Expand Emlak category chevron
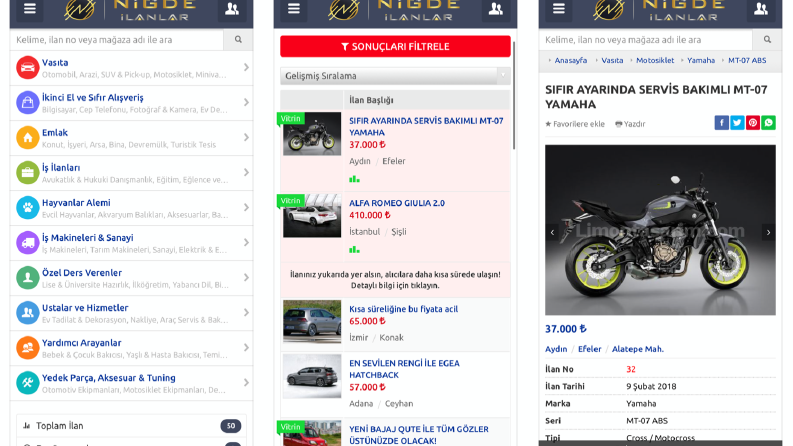 [x=246, y=137]
